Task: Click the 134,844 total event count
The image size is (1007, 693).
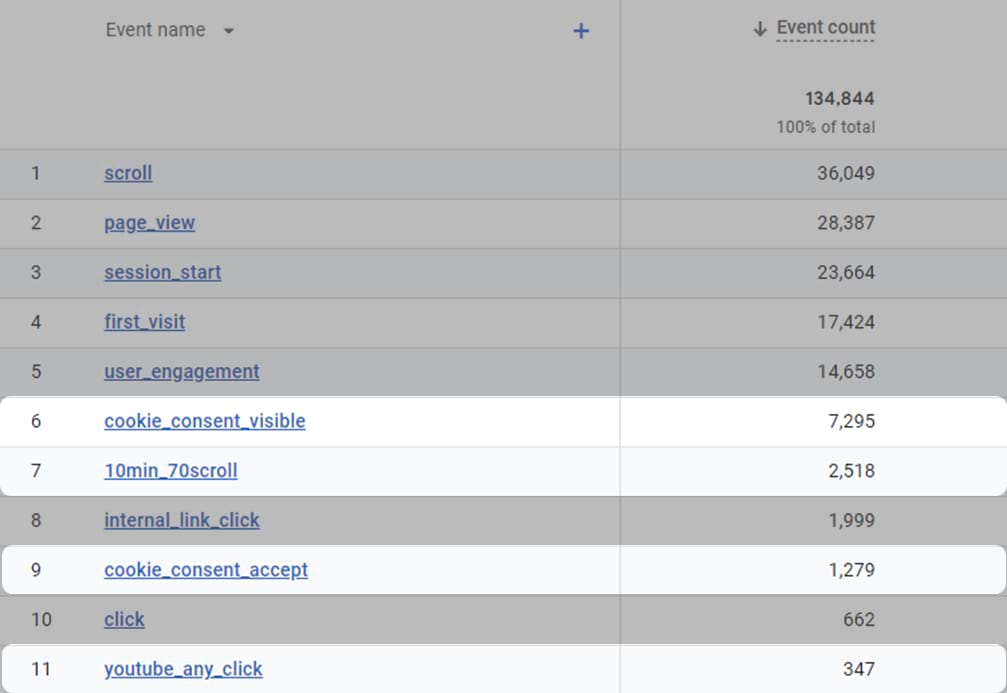Action: [839, 98]
